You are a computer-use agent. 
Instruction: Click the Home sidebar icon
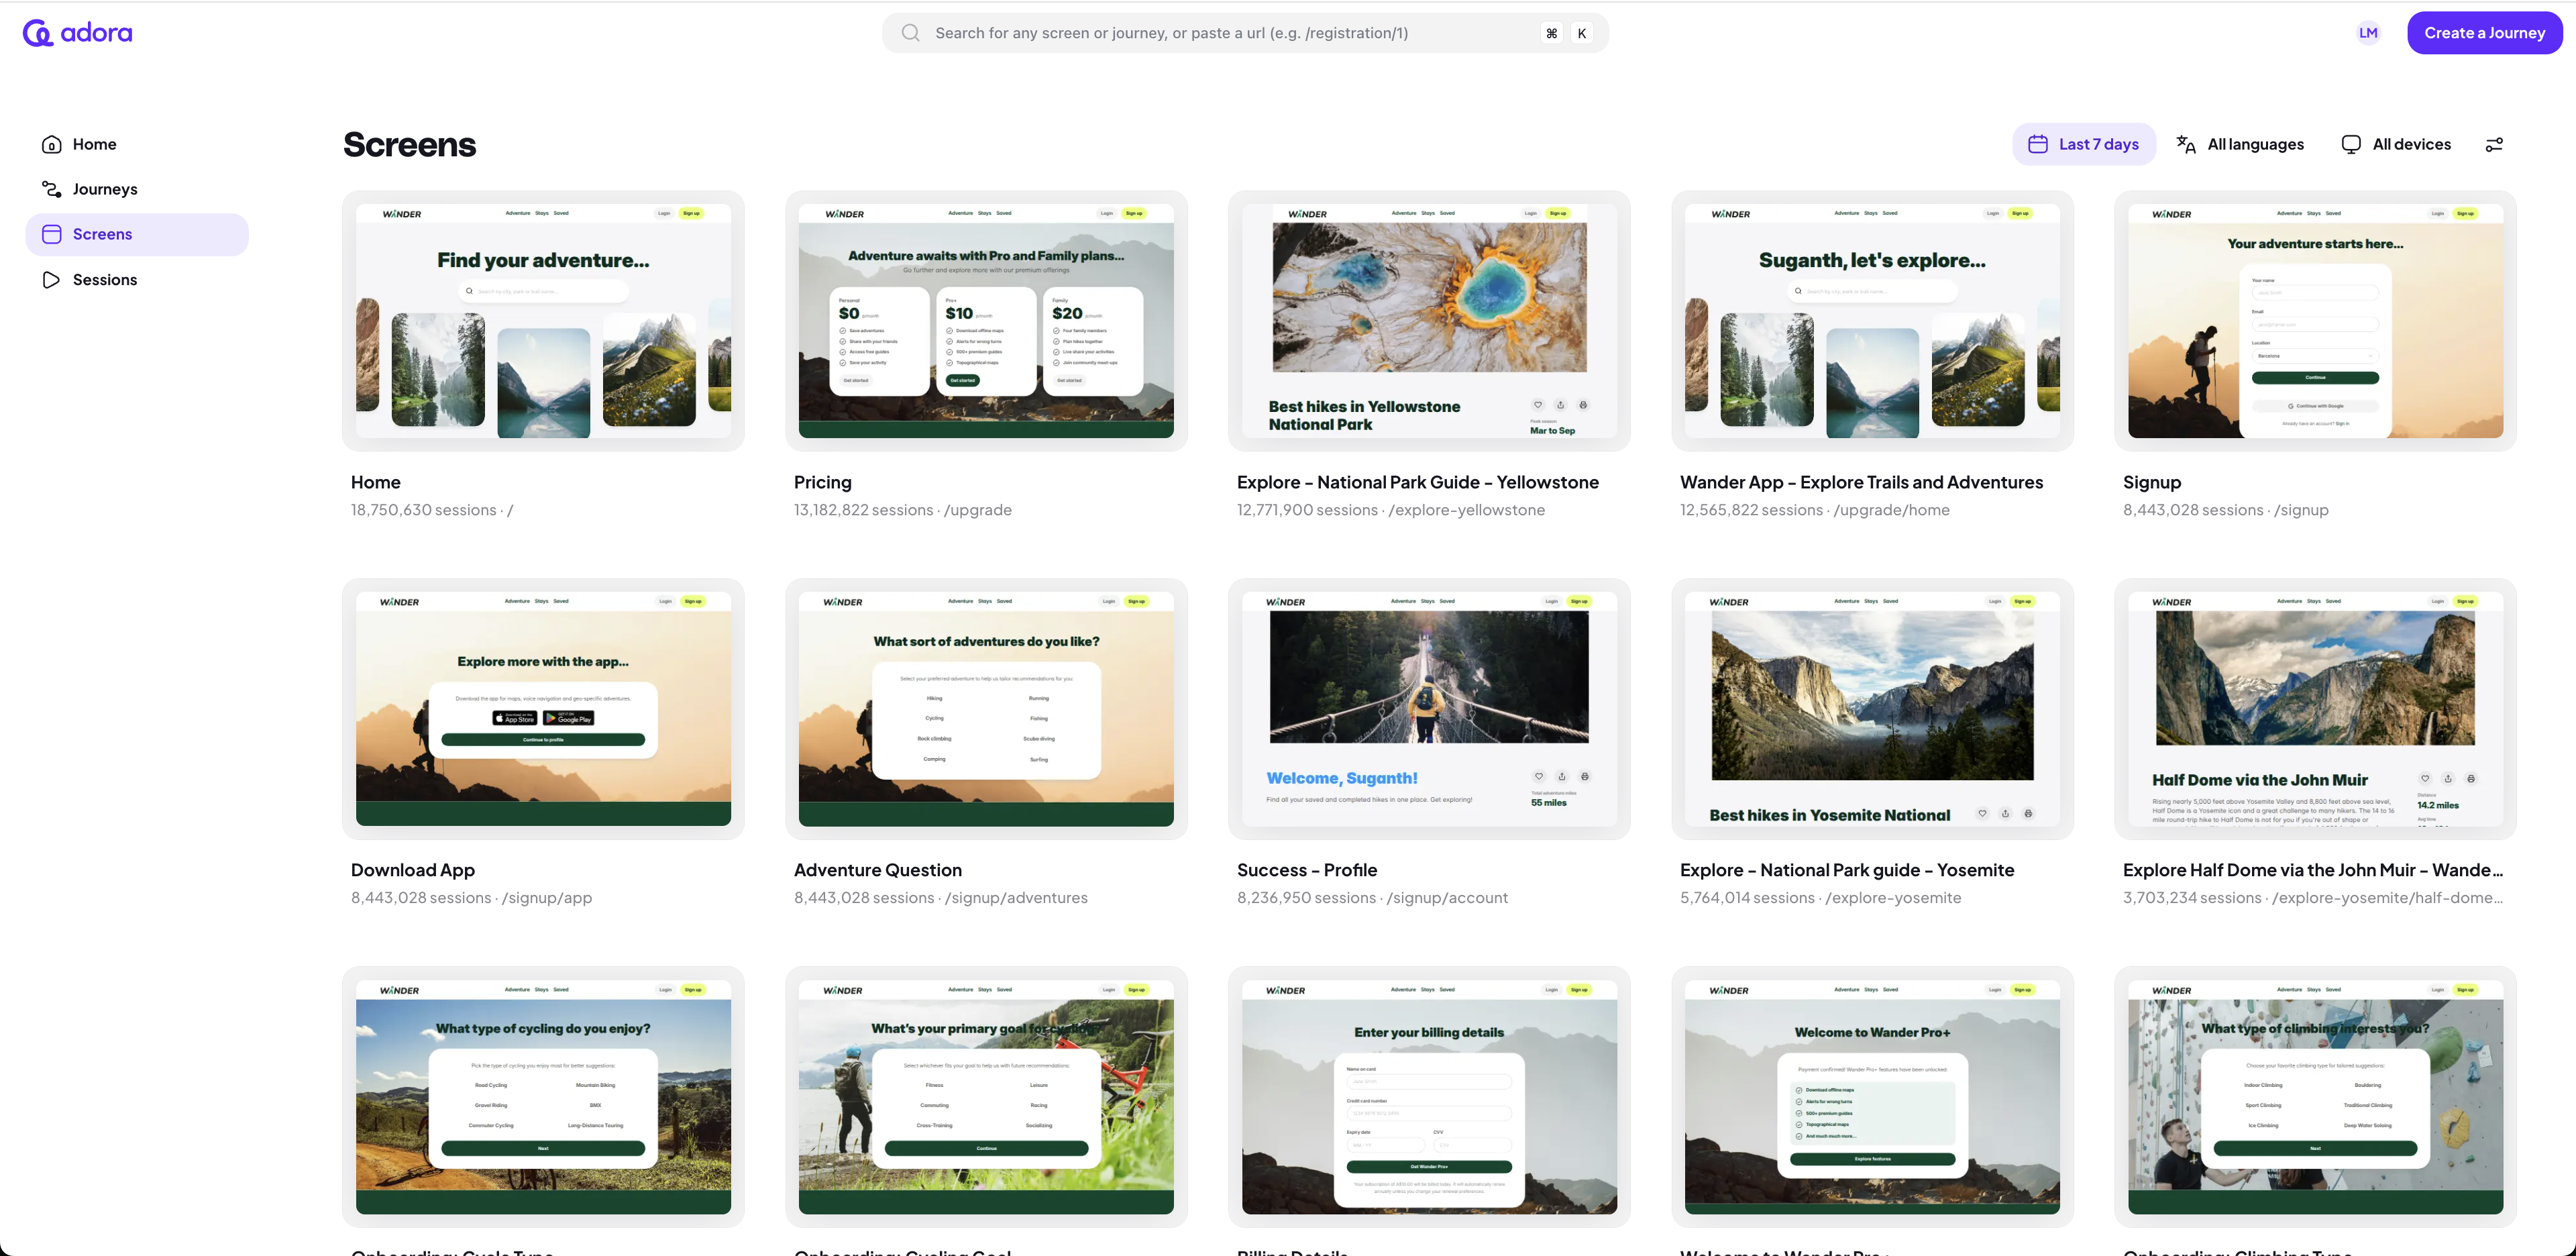(52, 145)
